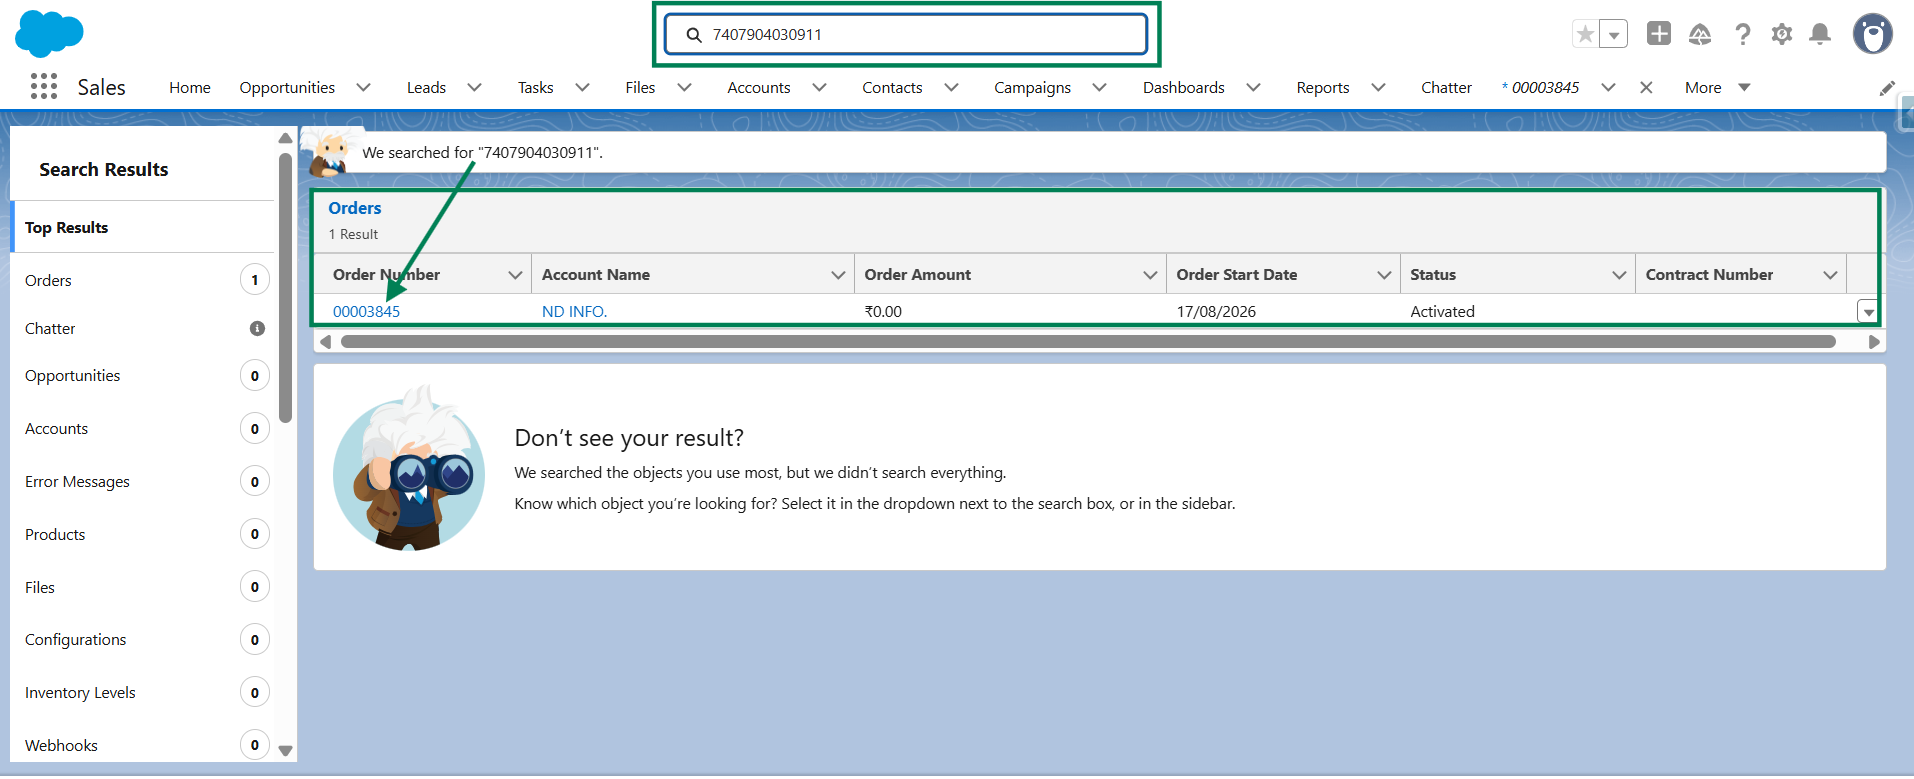Viewport: 1914px width, 779px height.
Task: Open the Opportunities tab
Action: click(287, 87)
